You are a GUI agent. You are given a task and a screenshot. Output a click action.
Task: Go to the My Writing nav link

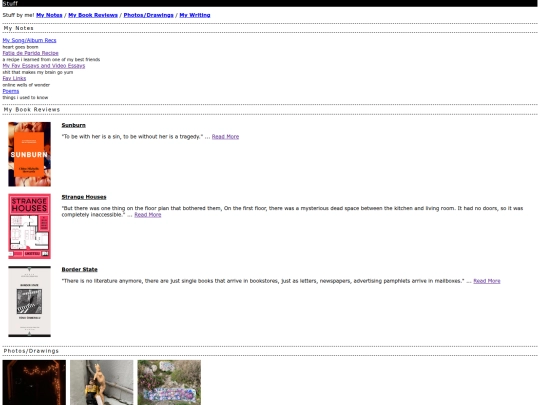coord(195,15)
